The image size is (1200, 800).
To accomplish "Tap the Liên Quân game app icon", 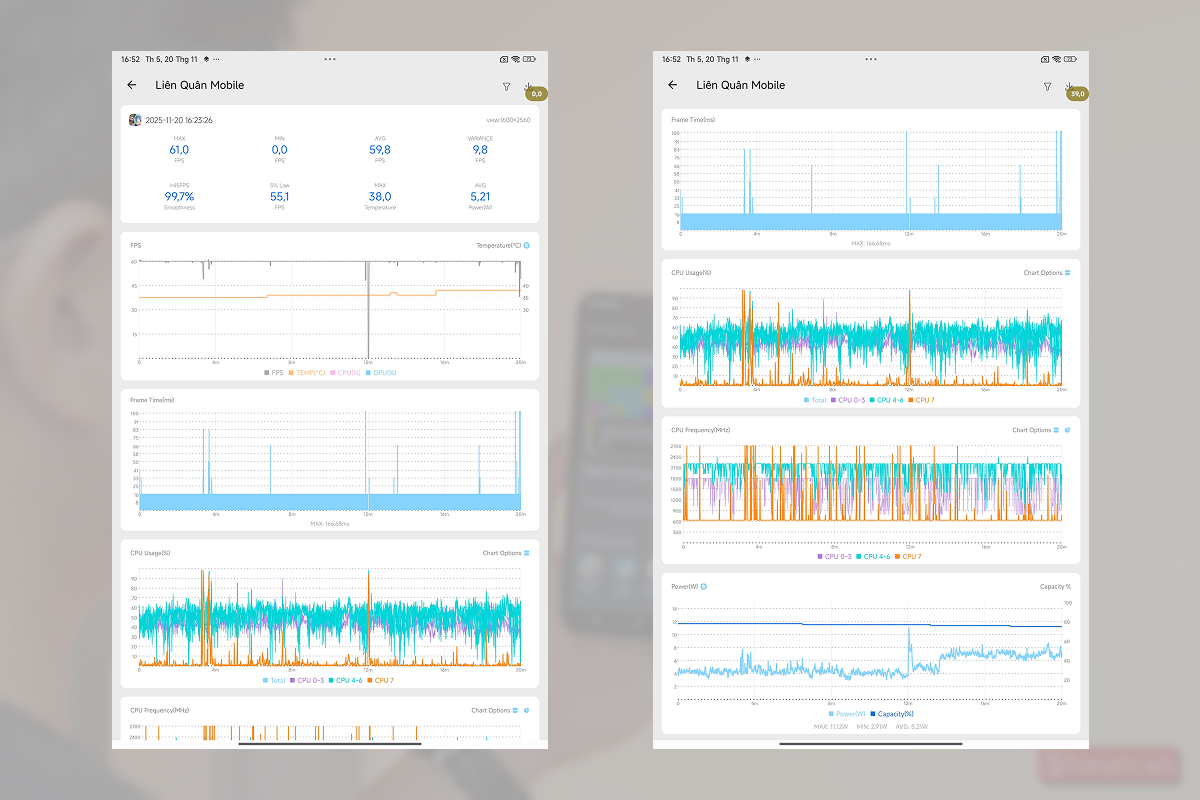I will [135, 120].
